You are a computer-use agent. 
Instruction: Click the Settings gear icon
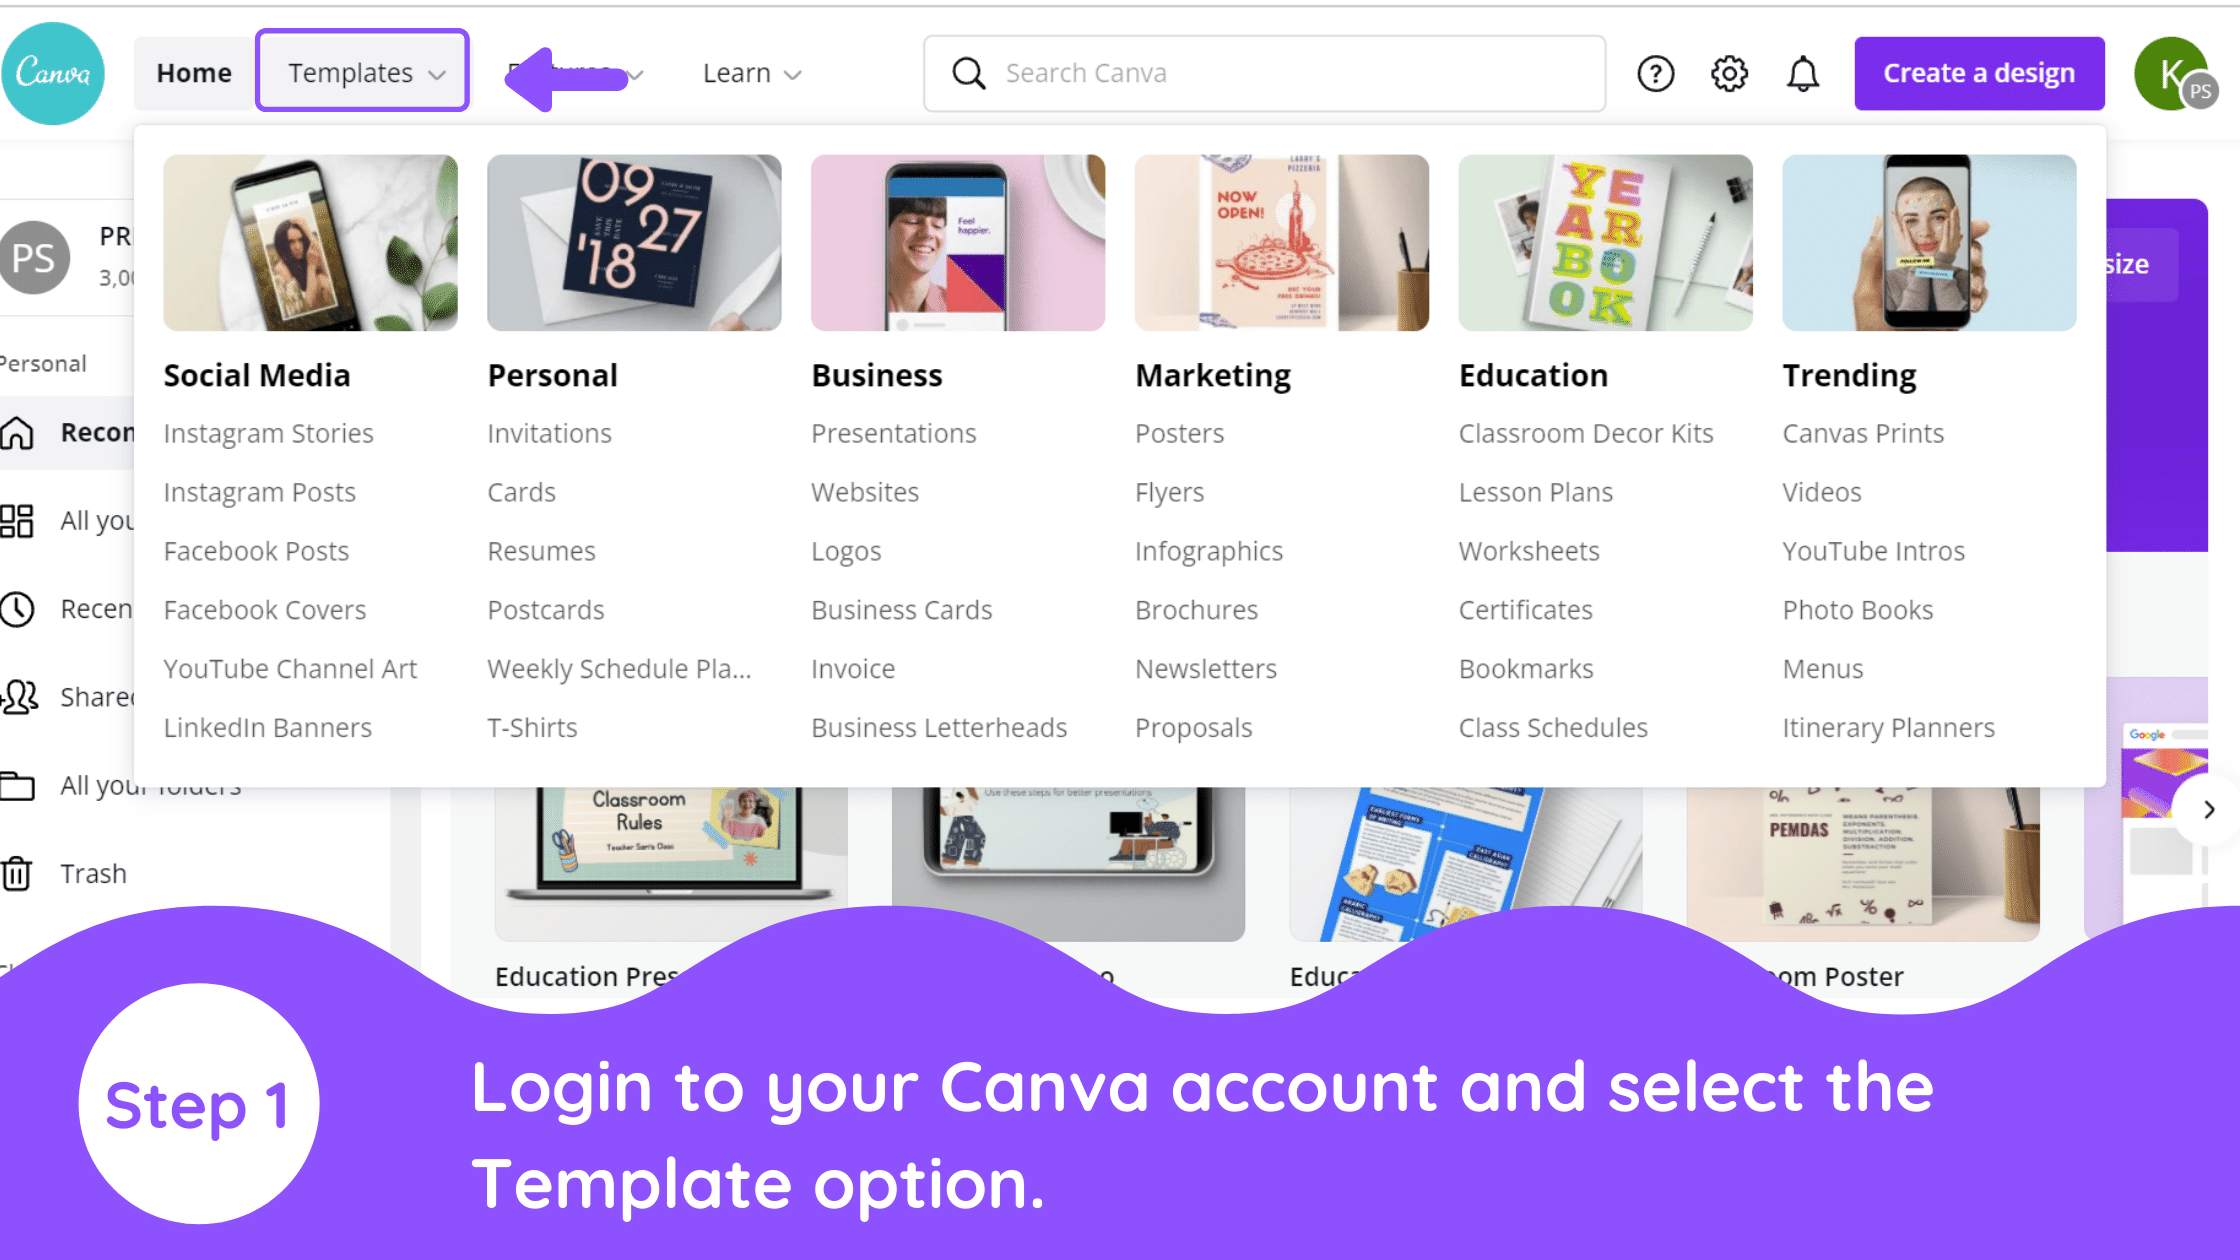pos(1729,72)
